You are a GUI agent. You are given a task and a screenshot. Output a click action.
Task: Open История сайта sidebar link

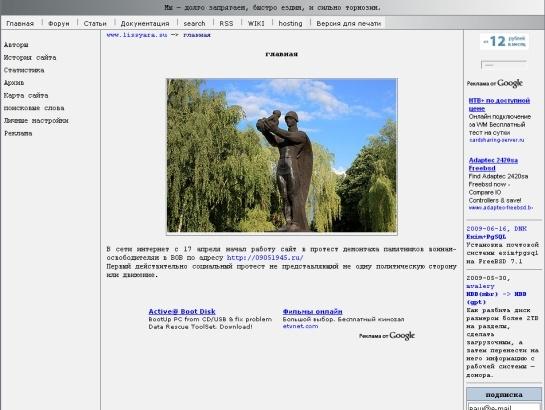[x=30, y=57]
